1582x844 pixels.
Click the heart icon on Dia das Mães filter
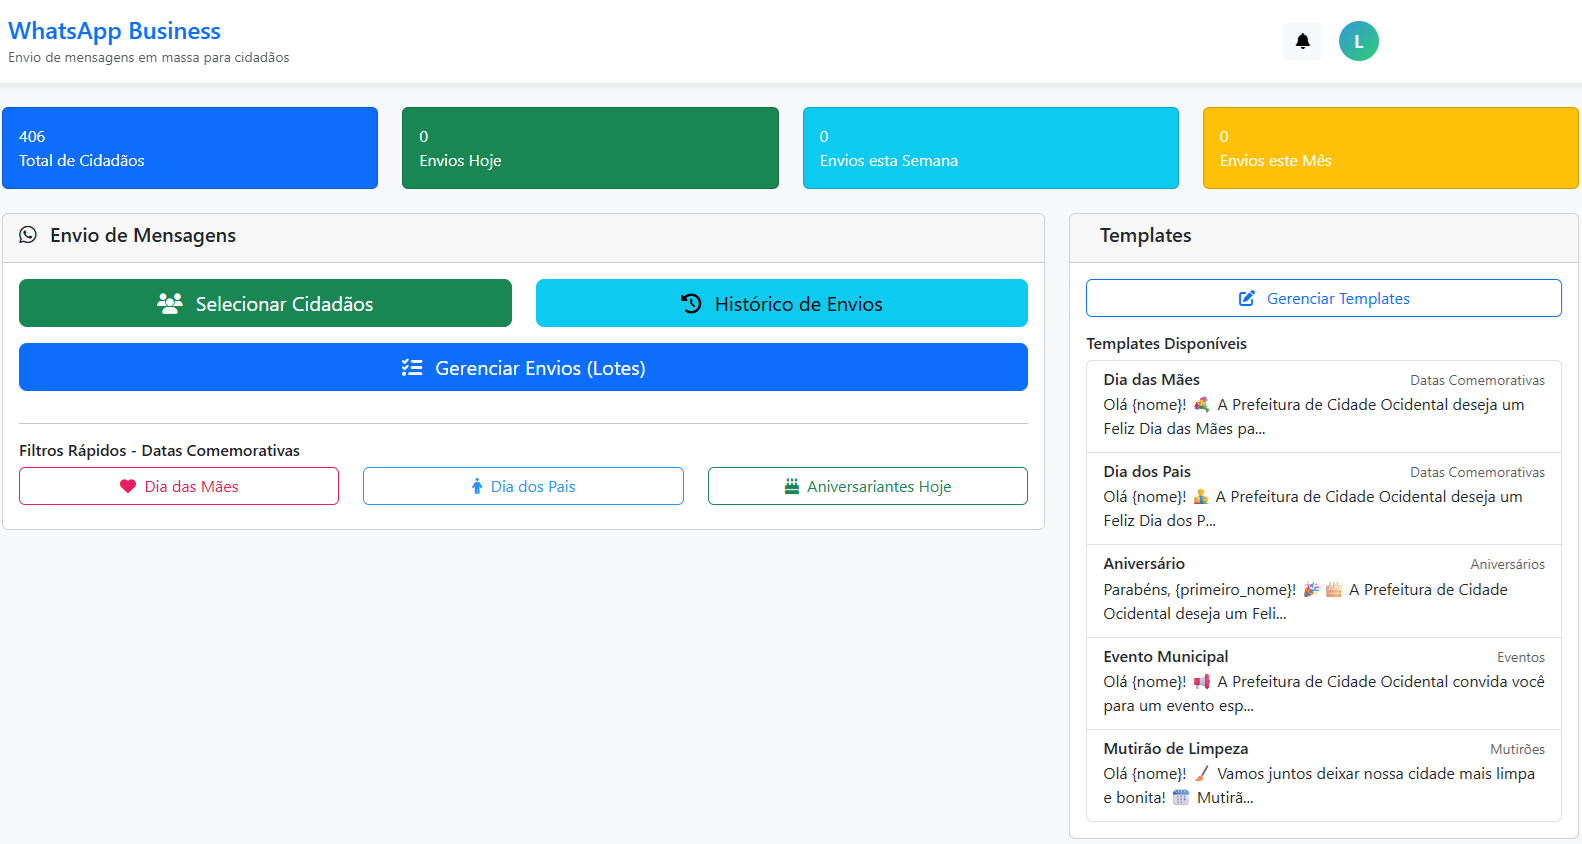128,487
